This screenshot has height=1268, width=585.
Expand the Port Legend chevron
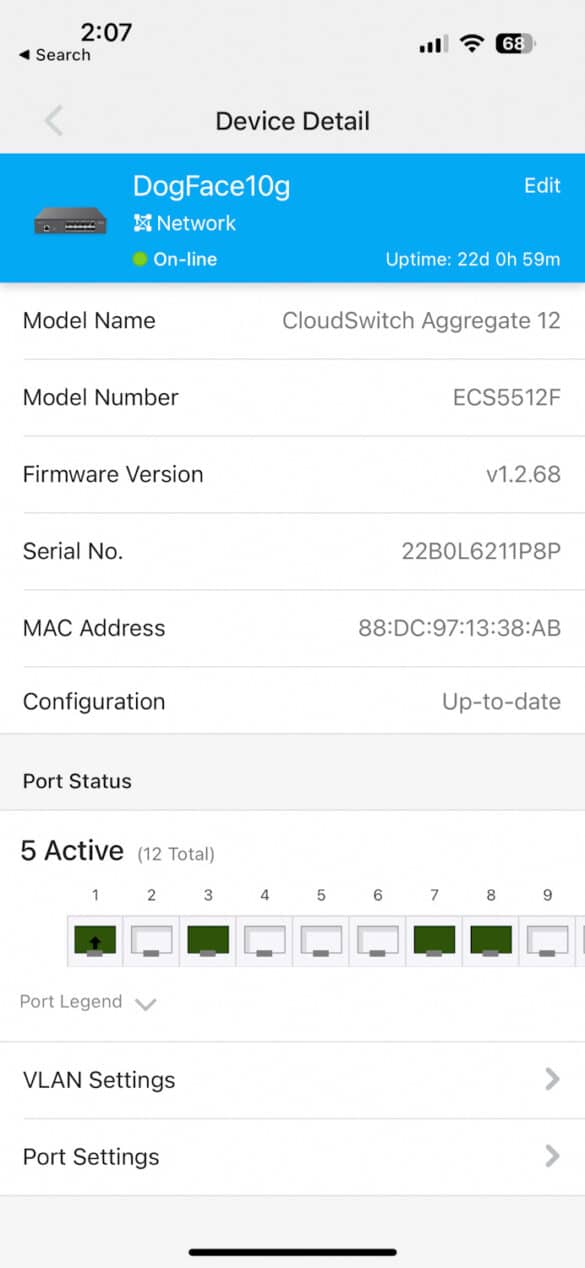click(146, 1004)
